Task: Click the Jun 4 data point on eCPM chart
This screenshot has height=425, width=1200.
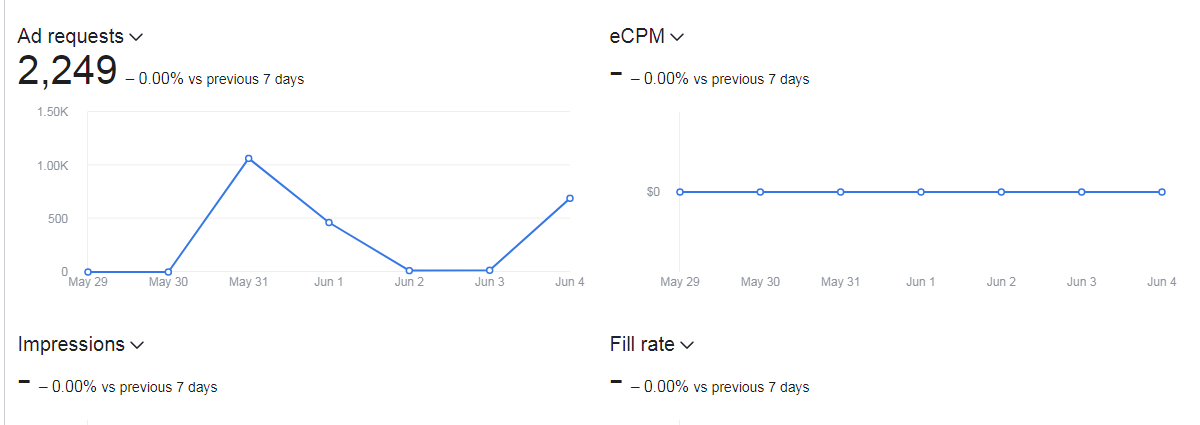Action: pyautogui.click(x=1162, y=191)
